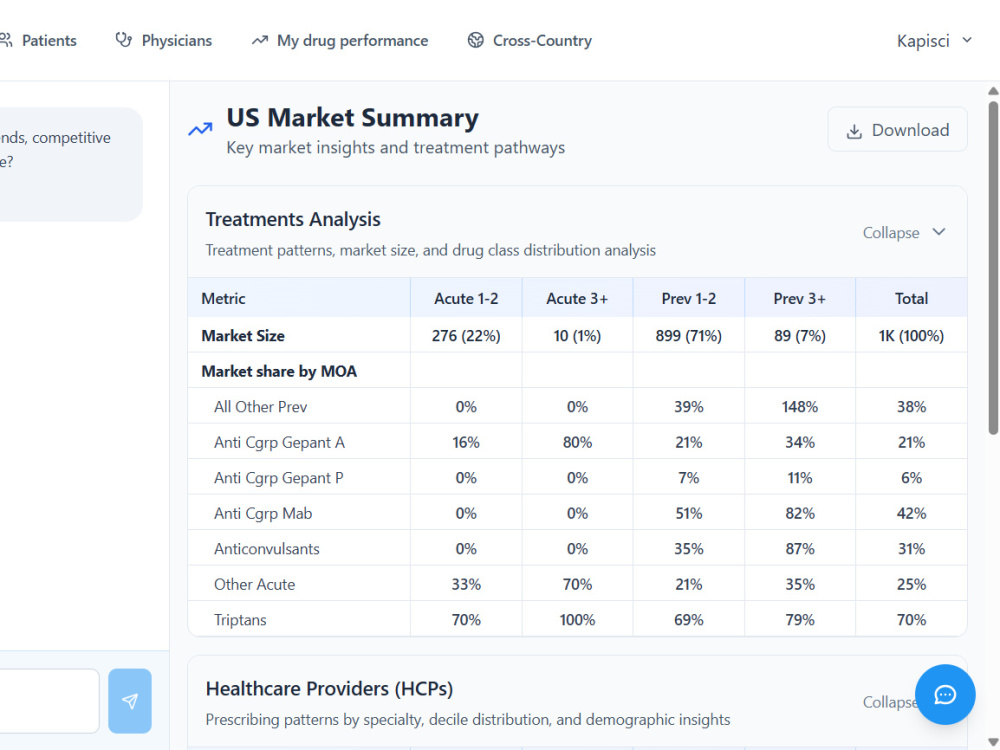Image resolution: width=1000 pixels, height=750 pixels.
Task: Select the Cross-Country nav item
Action: point(530,40)
